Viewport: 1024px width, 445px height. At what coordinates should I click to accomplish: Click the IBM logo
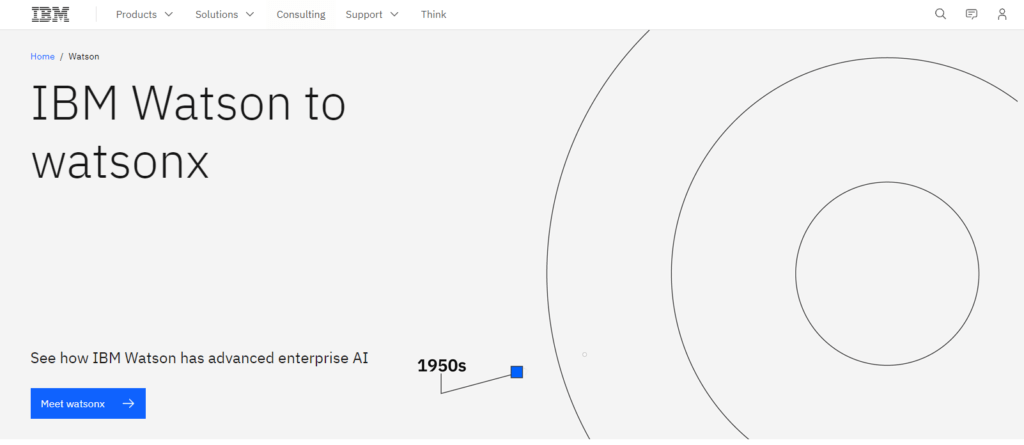pos(50,14)
